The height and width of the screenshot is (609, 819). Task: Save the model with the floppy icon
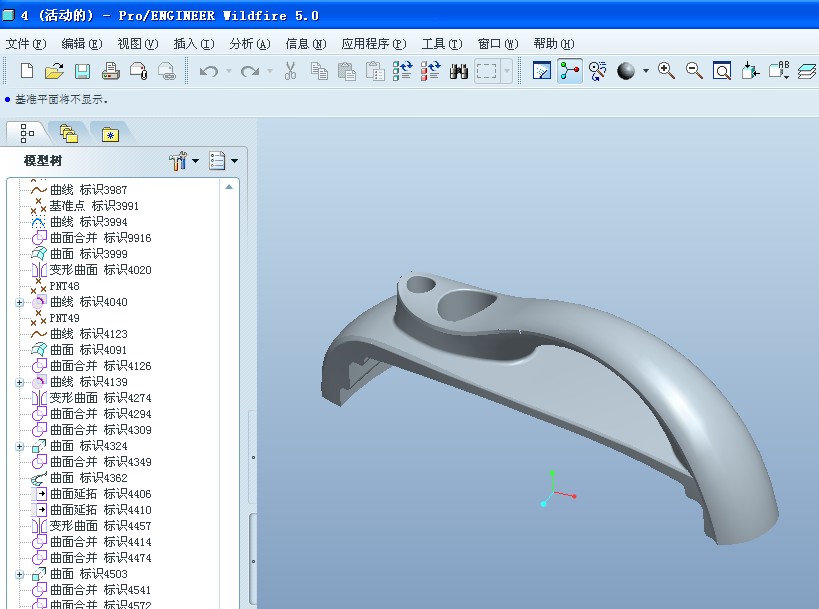click(x=83, y=71)
